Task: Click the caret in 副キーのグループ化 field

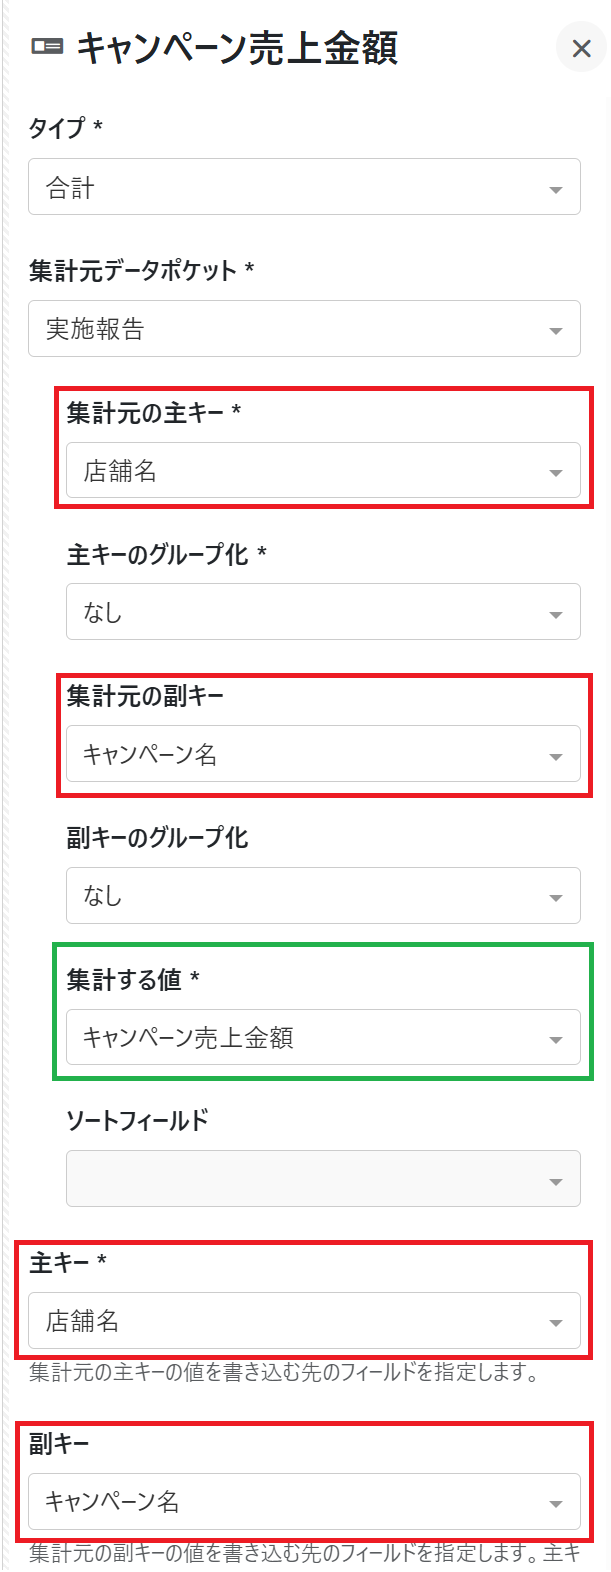Action: (x=556, y=898)
